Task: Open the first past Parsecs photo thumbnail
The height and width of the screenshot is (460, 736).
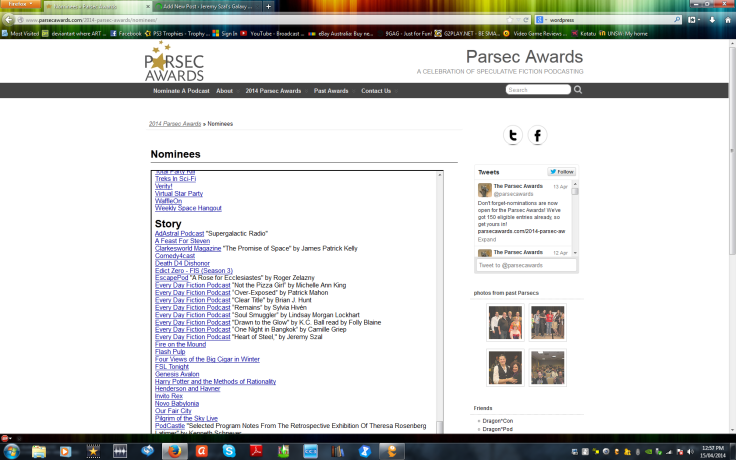Action: 505,322
